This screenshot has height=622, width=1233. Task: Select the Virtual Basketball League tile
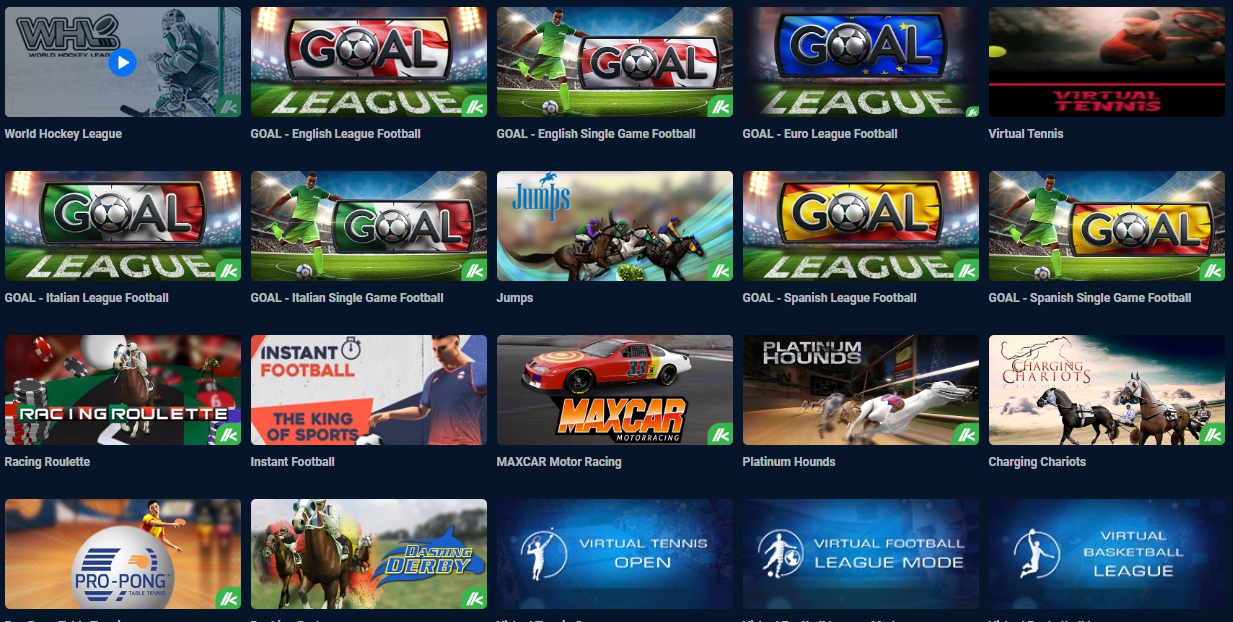[1107, 554]
